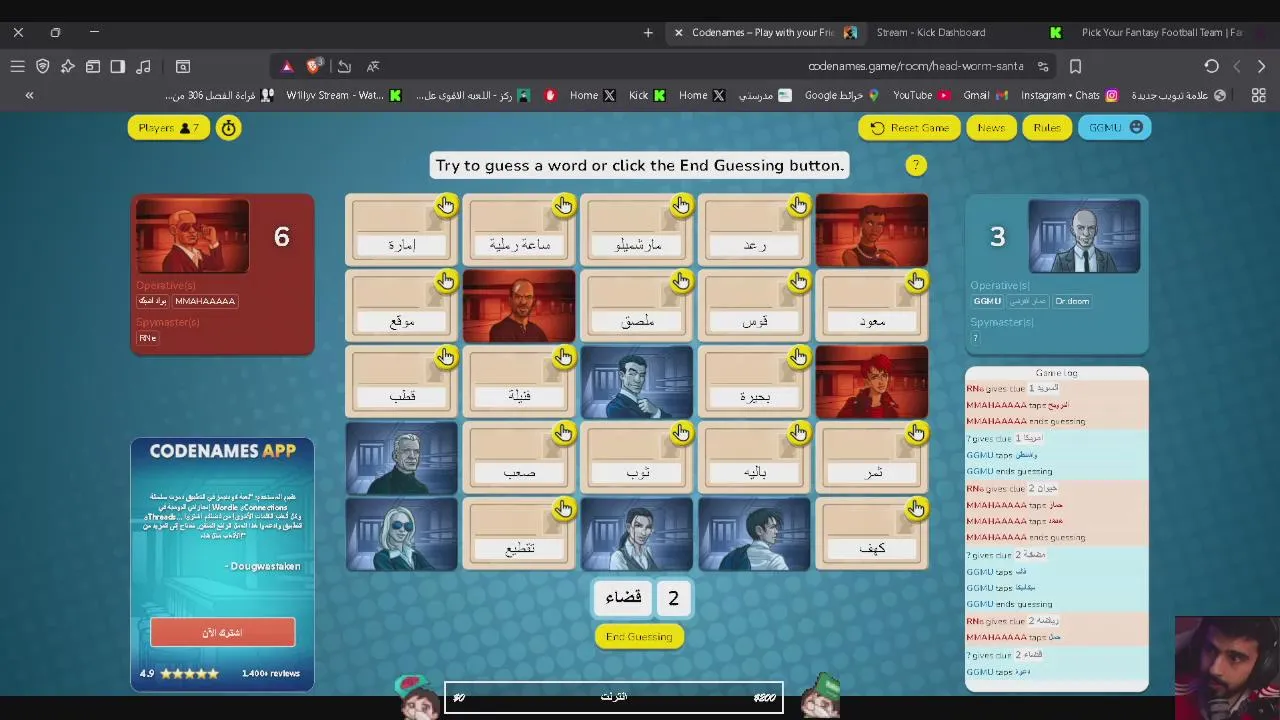The width and height of the screenshot is (1280, 720).
Task: Open Brave VPN shield icon
Action: [x=43, y=66]
